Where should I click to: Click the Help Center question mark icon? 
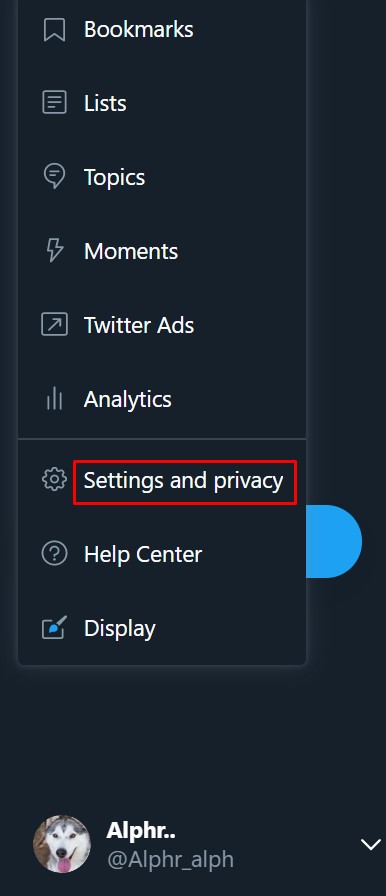tap(54, 554)
